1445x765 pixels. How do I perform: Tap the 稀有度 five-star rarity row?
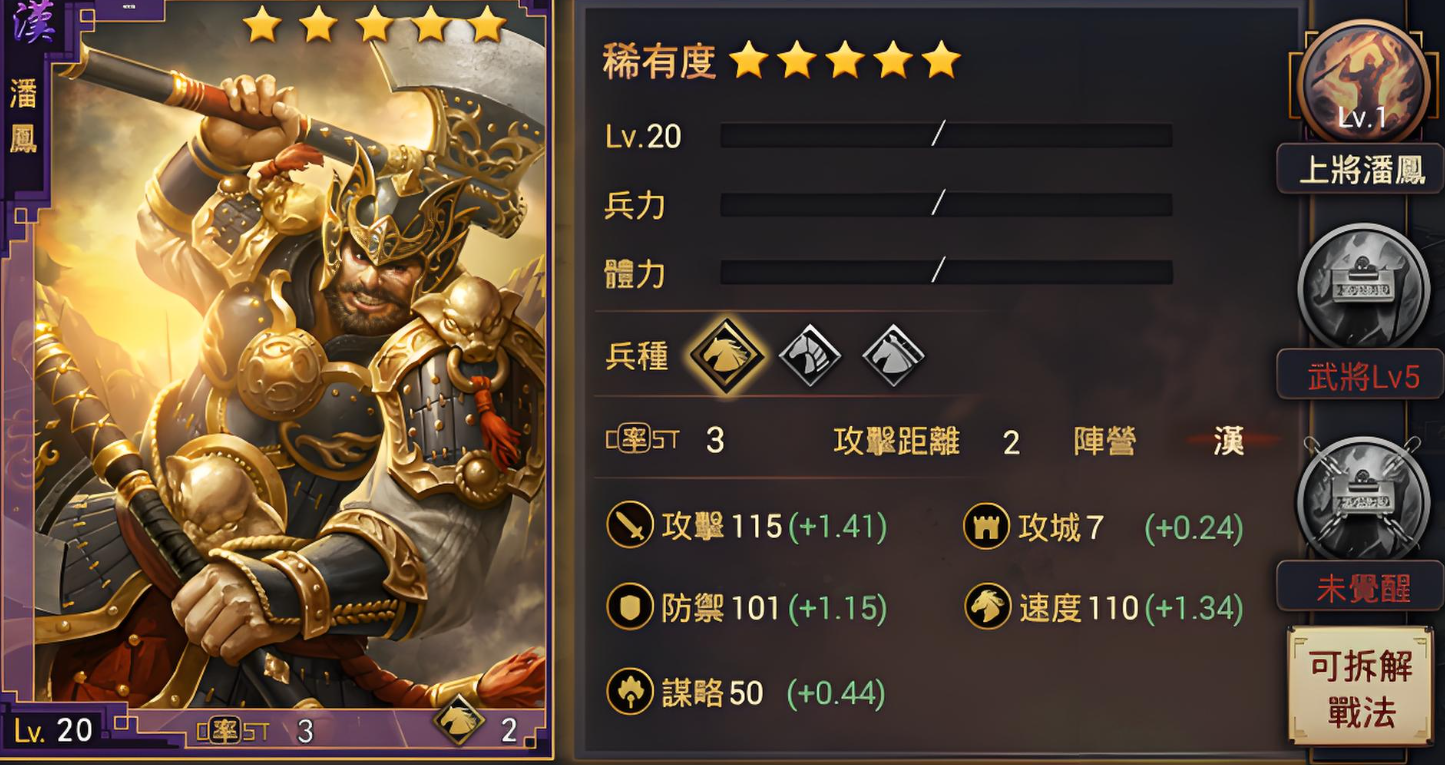[x=781, y=62]
